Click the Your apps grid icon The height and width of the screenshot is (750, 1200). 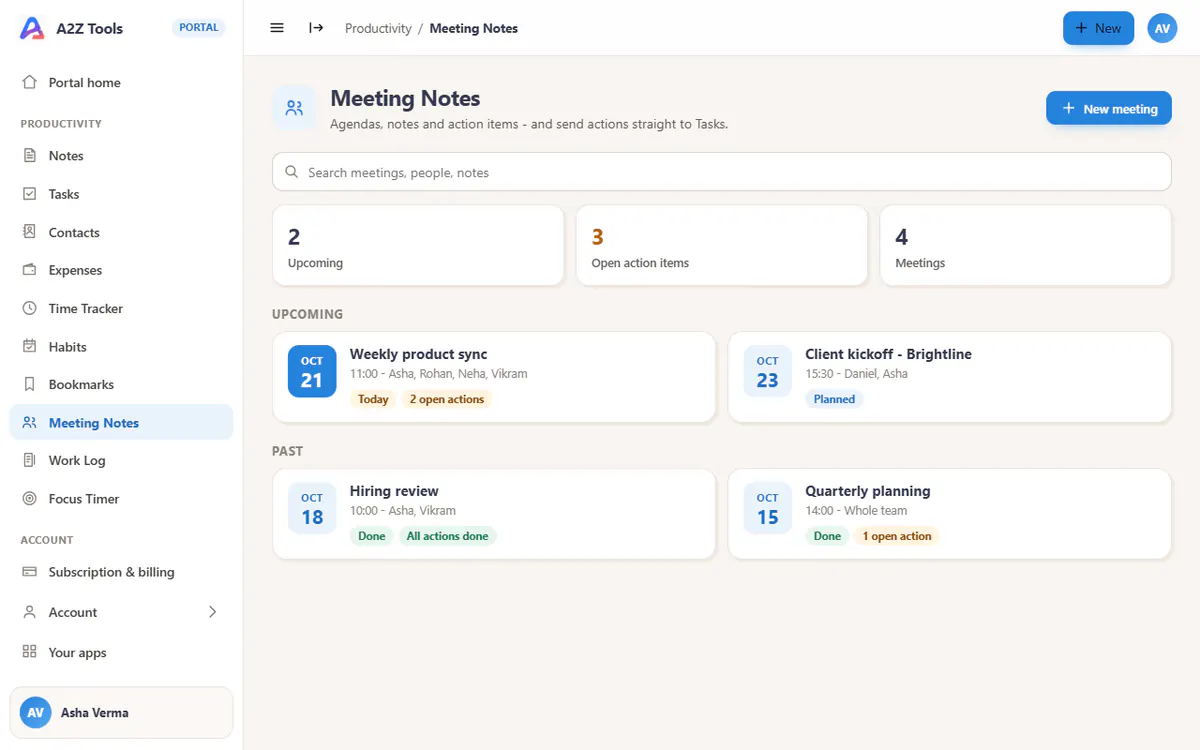29,652
